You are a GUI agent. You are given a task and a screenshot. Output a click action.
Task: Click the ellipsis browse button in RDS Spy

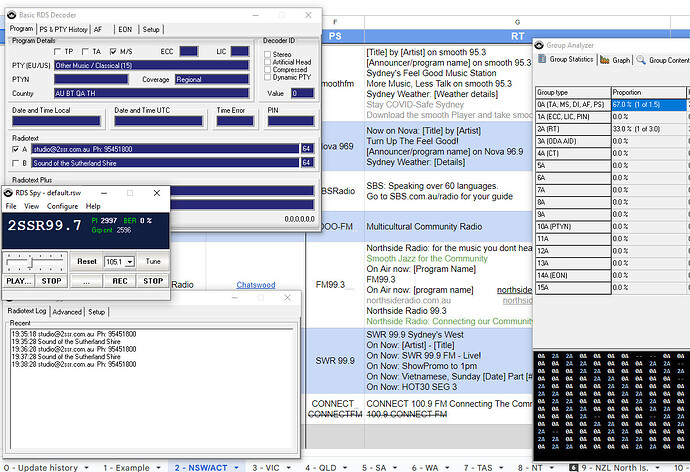87,281
